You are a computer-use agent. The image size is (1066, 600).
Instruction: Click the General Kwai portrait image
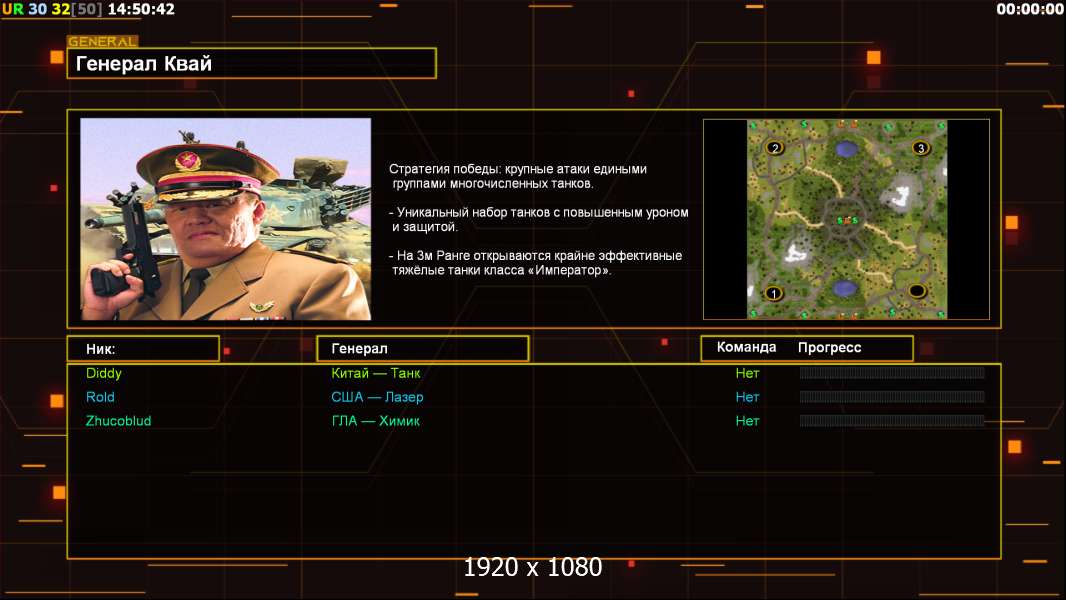(226, 219)
